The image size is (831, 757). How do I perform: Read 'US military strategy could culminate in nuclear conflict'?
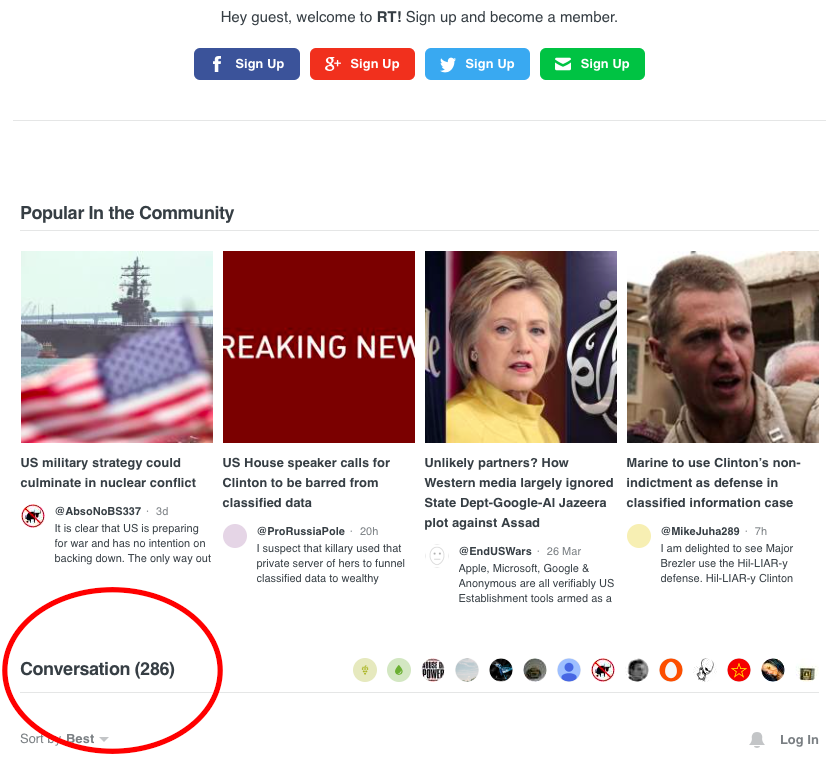pyautogui.click(x=108, y=473)
